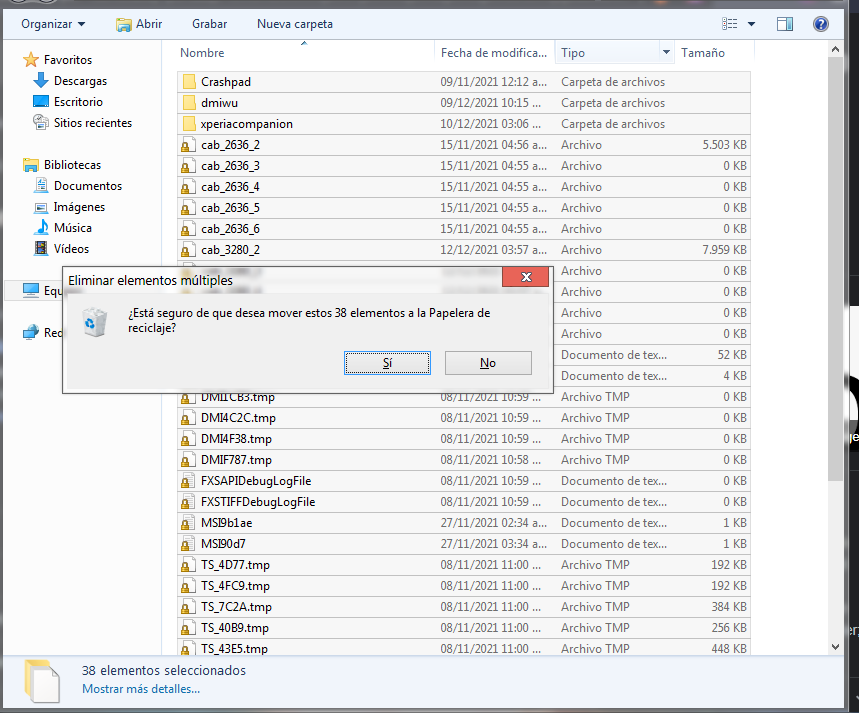
Task: Click the network Red icon
Action: pyautogui.click(x=31, y=332)
